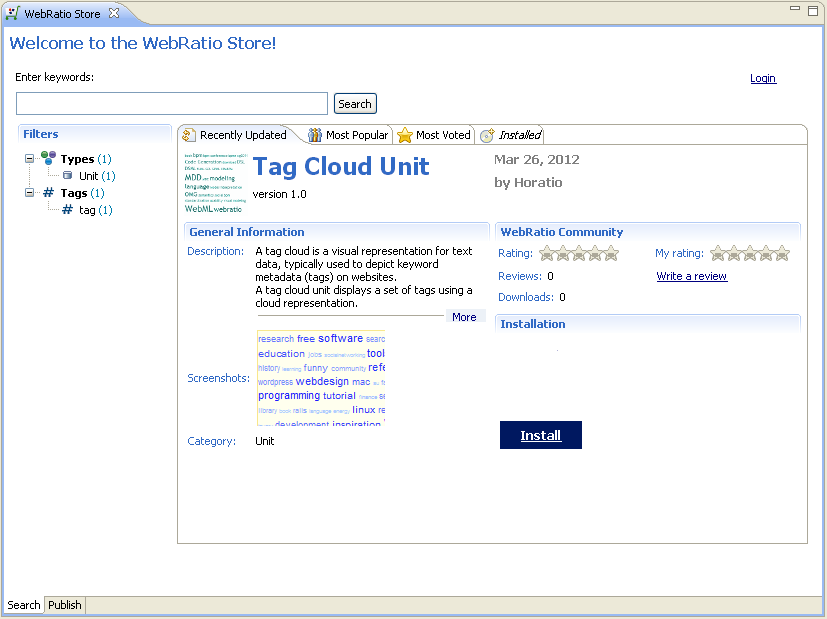Click the "Mar 26, 2012" date text

point(536,160)
